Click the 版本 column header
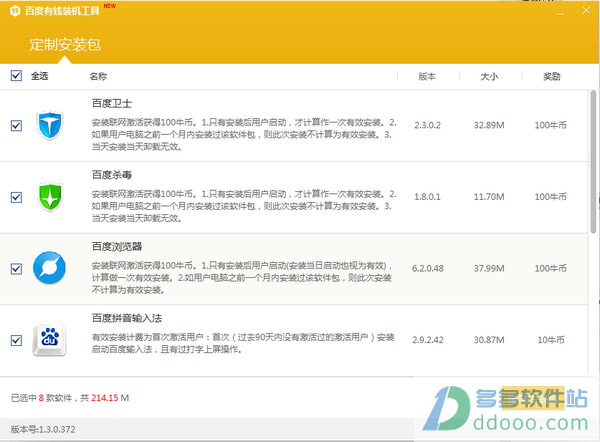600x442 pixels. pos(427,76)
